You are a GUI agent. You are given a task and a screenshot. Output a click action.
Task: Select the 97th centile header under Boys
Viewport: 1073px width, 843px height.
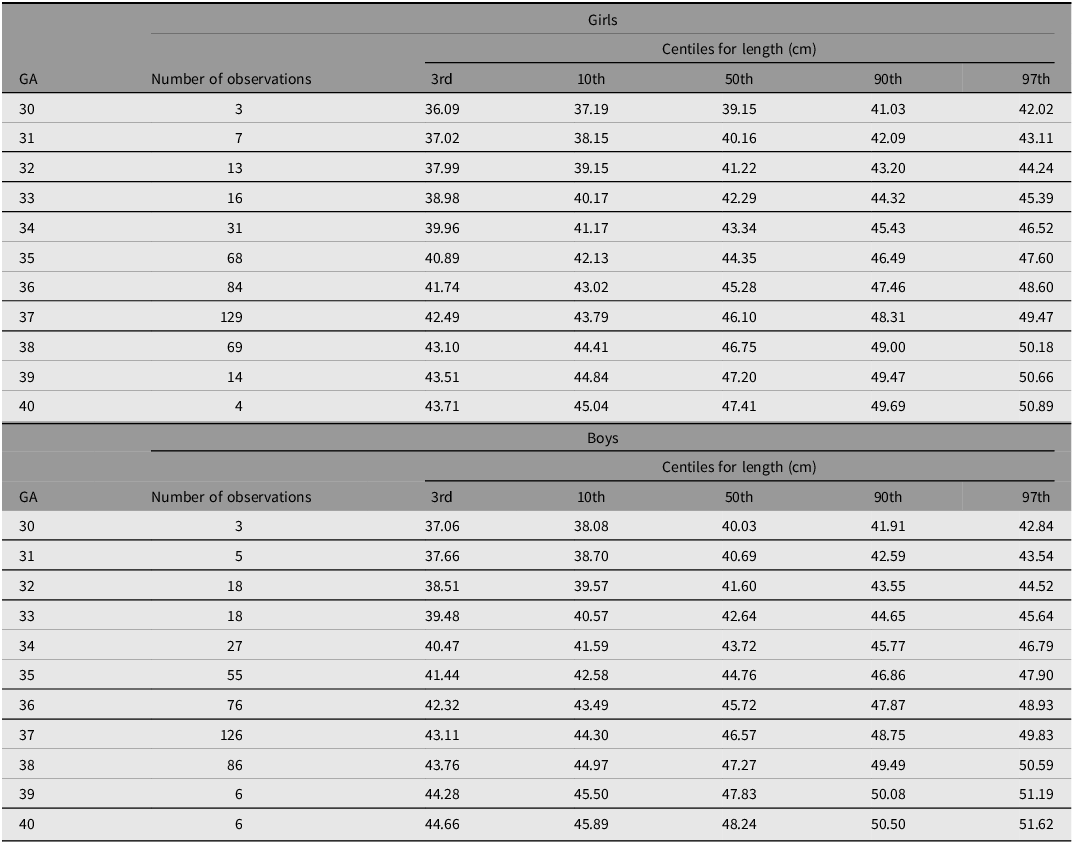coord(1035,497)
